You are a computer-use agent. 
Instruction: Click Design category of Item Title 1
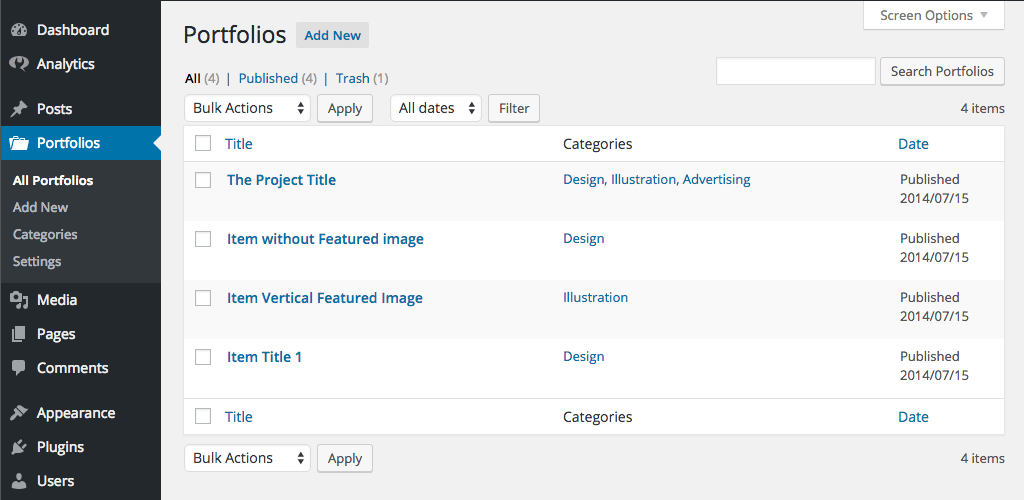pos(584,356)
